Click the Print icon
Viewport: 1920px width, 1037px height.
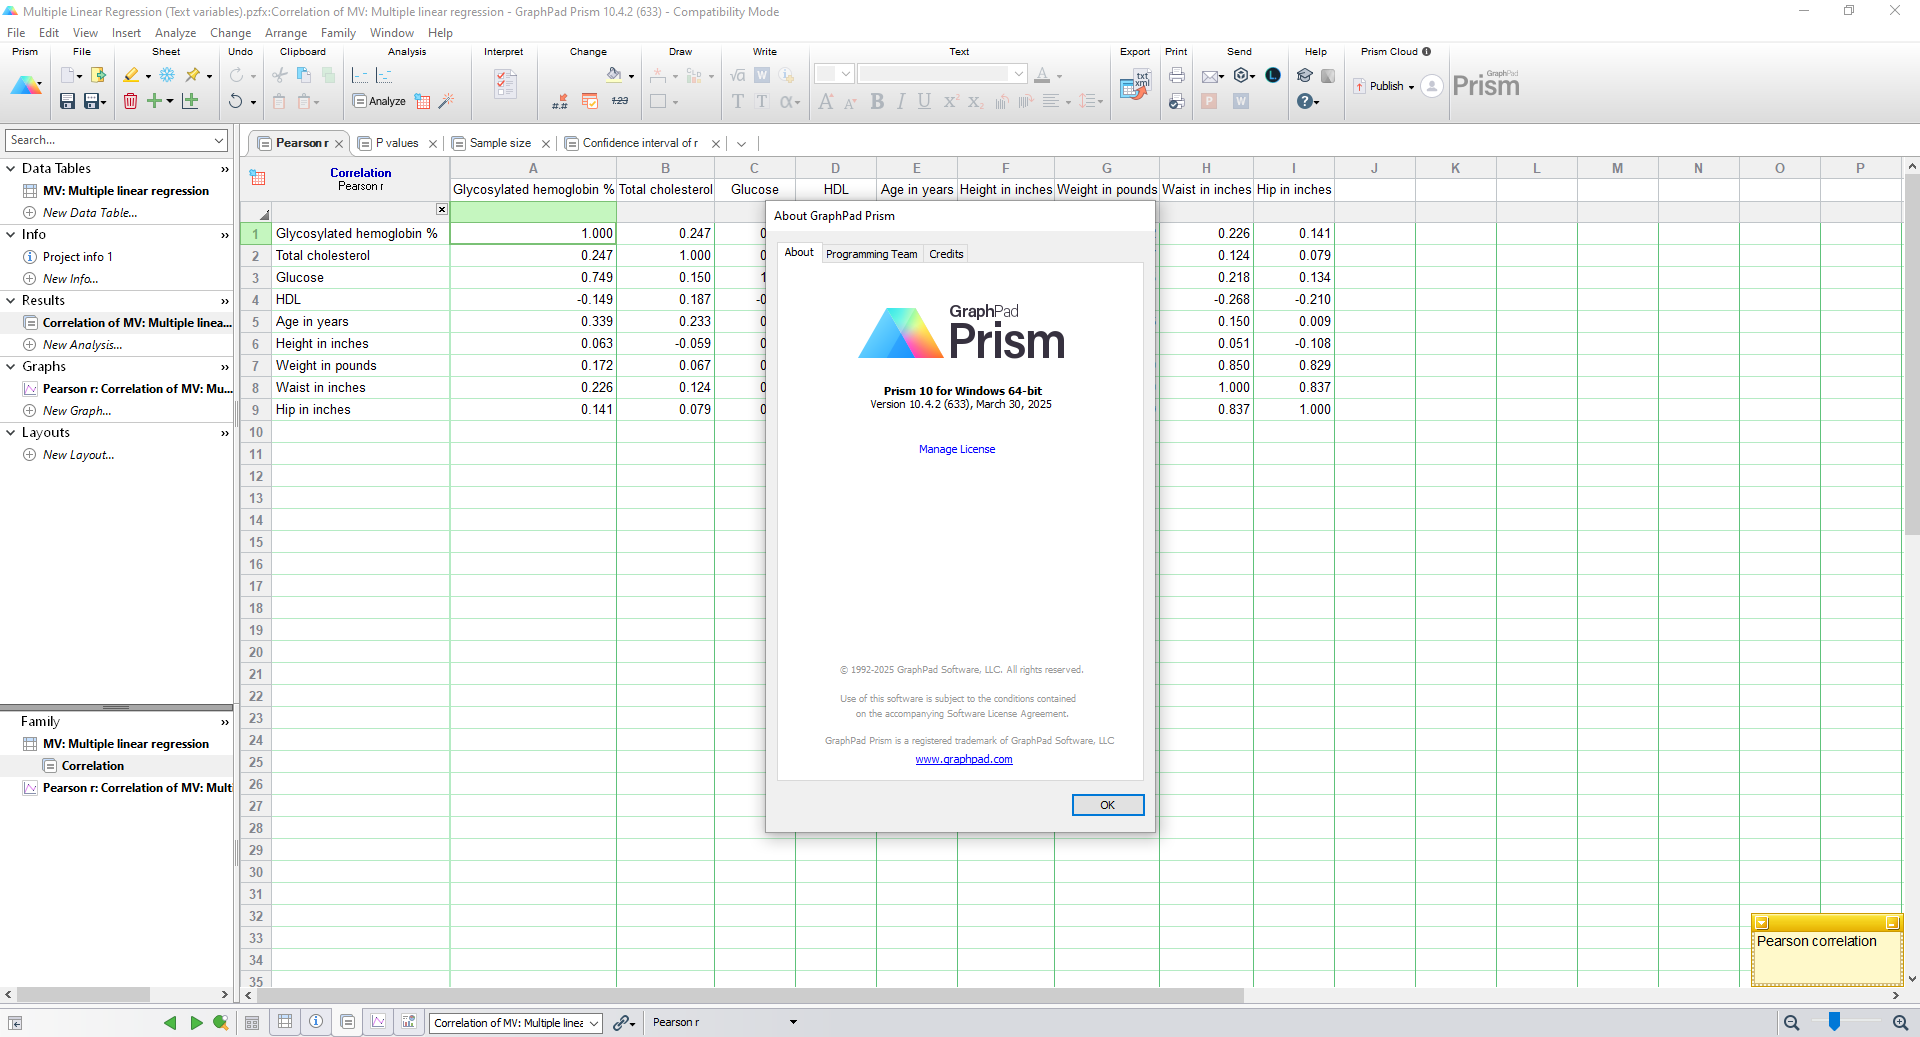click(1177, 75)
